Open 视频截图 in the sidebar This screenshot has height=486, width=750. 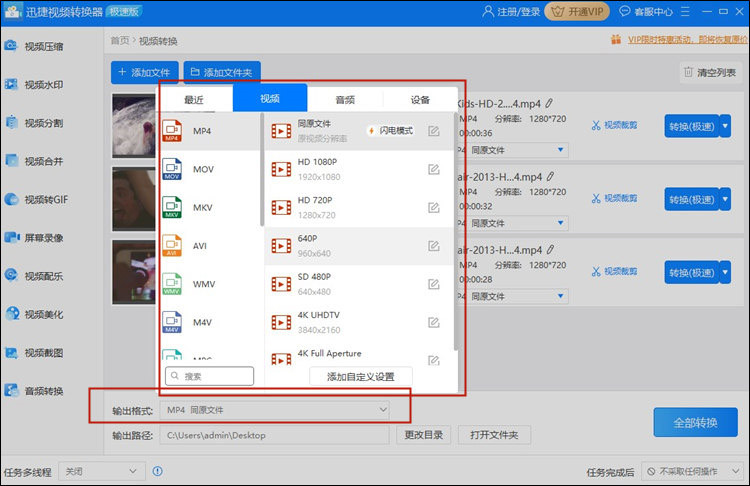(33, 353)
